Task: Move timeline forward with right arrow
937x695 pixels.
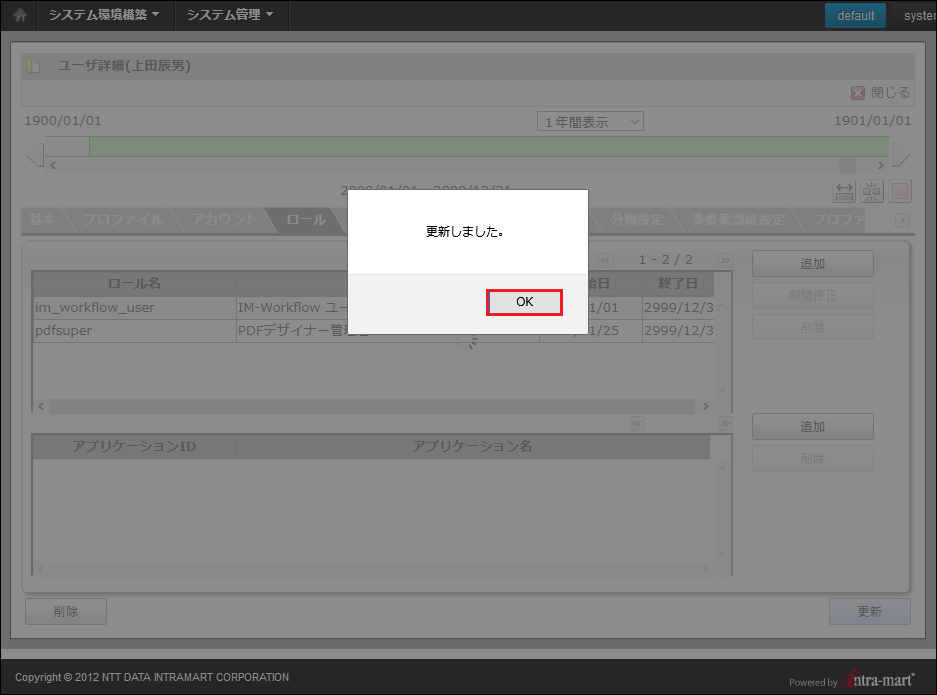Action: coord(901,154)
